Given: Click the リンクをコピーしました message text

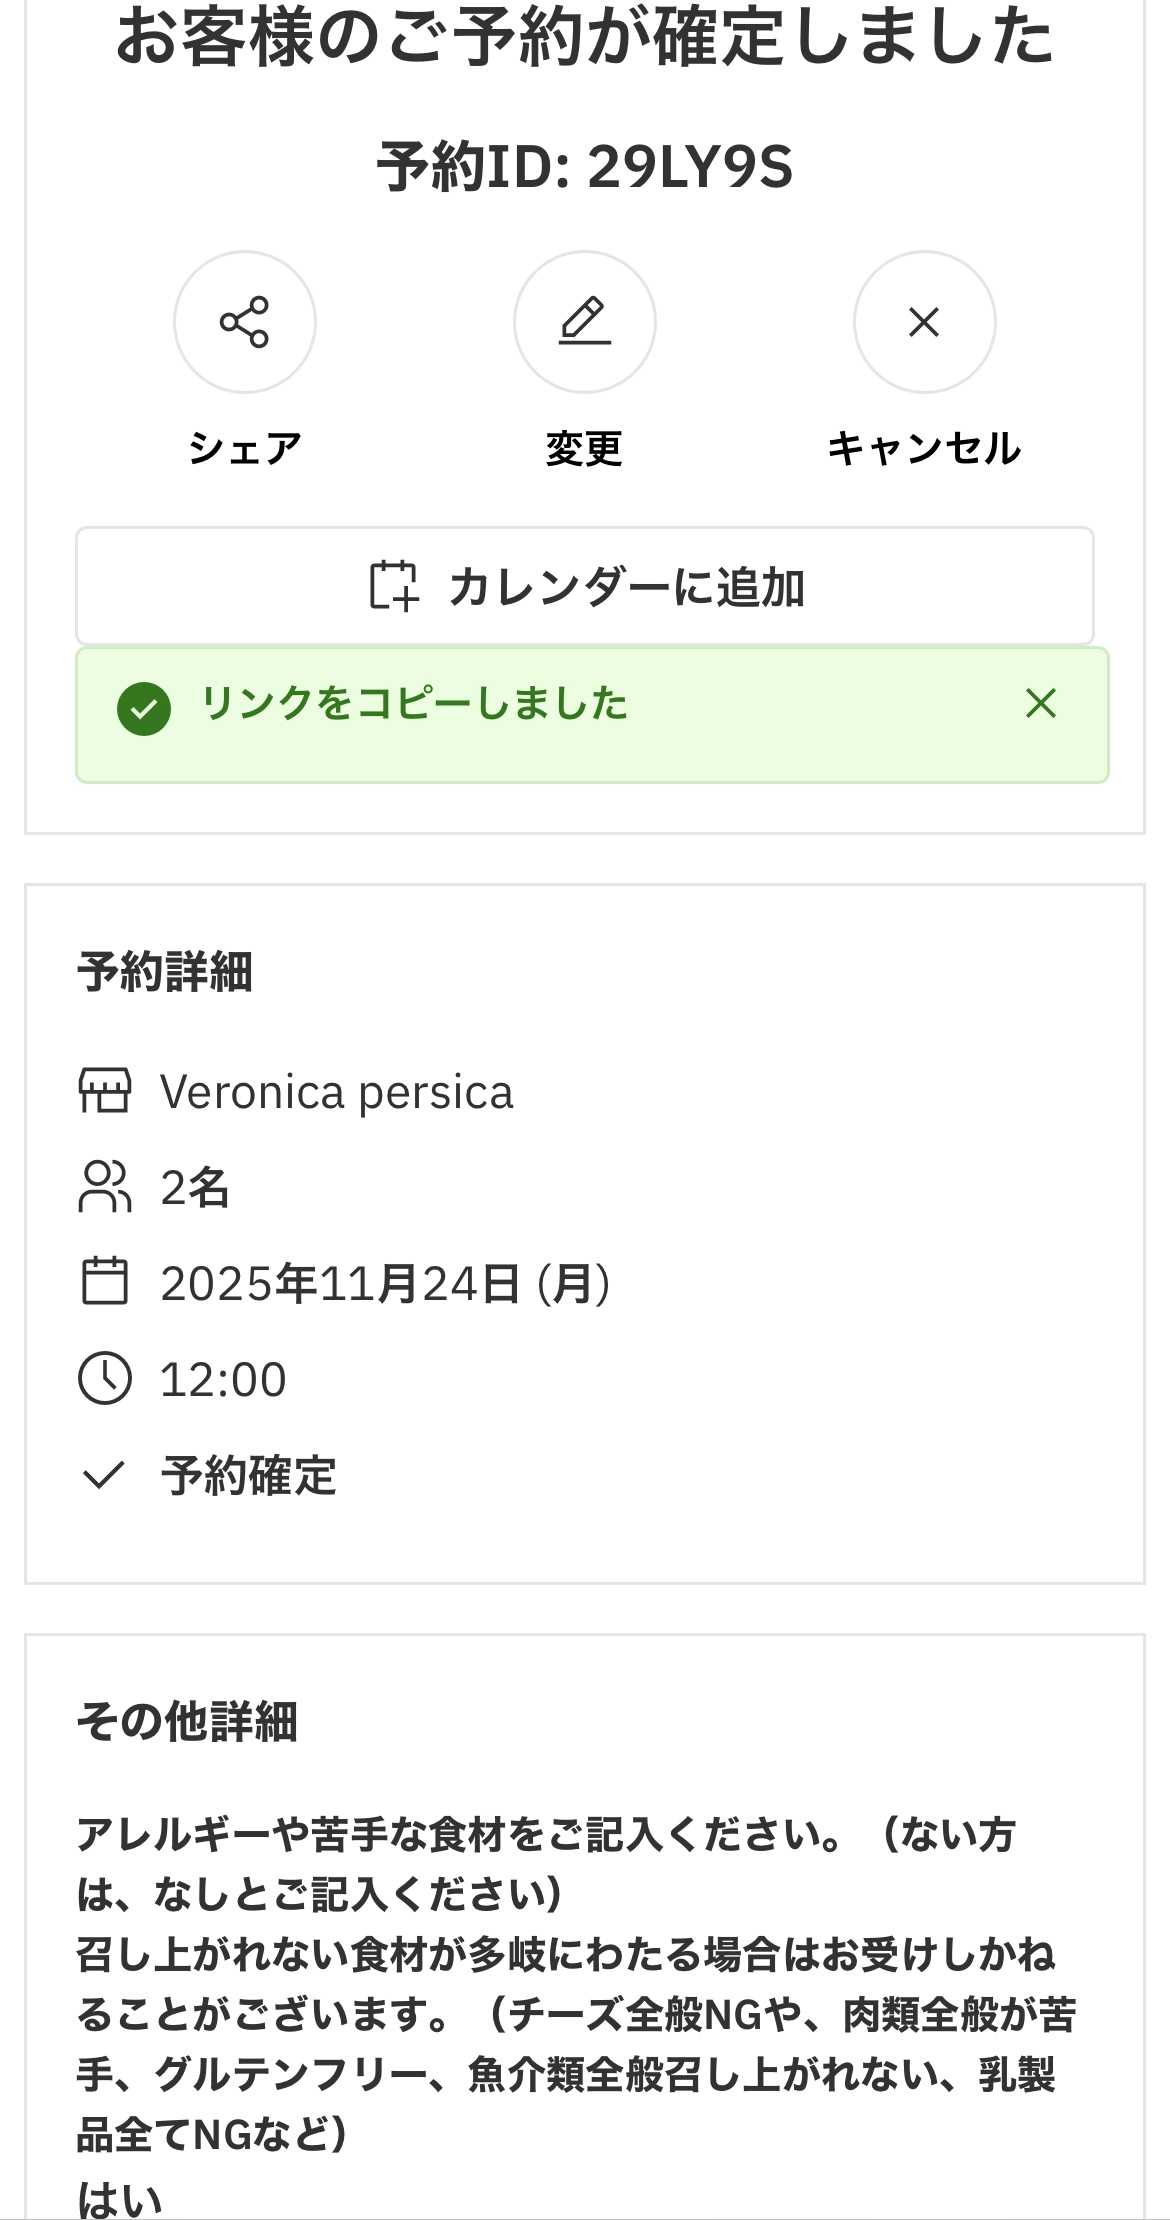Looking at the screenshot, I should [414, 704].
